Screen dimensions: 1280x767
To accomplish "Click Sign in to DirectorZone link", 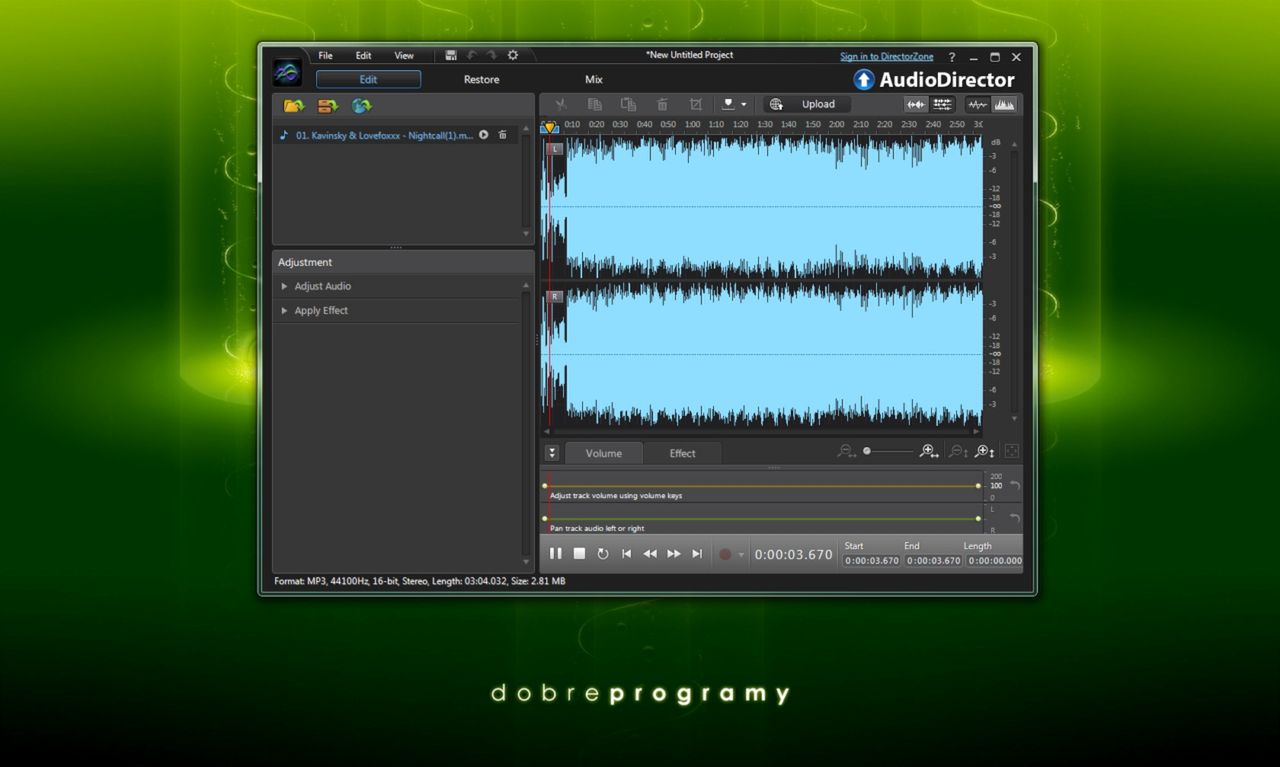I will coord(886,57).
